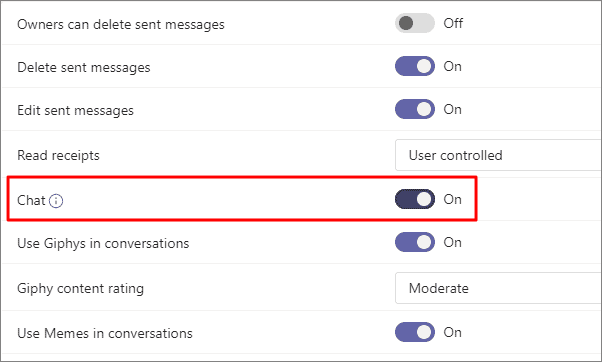Click the Owners can delete sent messages label
602x362 pixels.
click(121, 25)
